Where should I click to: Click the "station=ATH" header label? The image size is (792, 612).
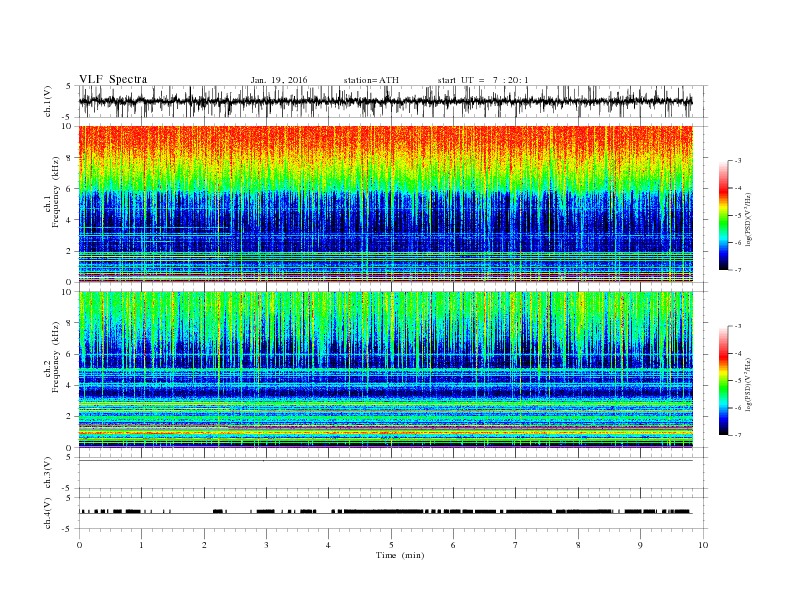(x=371, y=80)
